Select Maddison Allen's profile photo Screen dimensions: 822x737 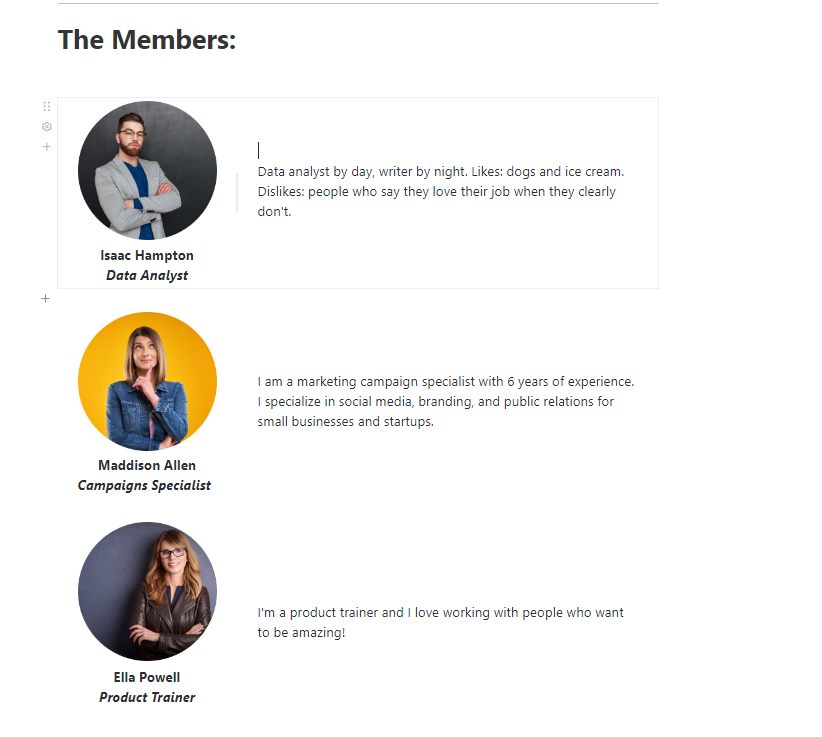147,381
